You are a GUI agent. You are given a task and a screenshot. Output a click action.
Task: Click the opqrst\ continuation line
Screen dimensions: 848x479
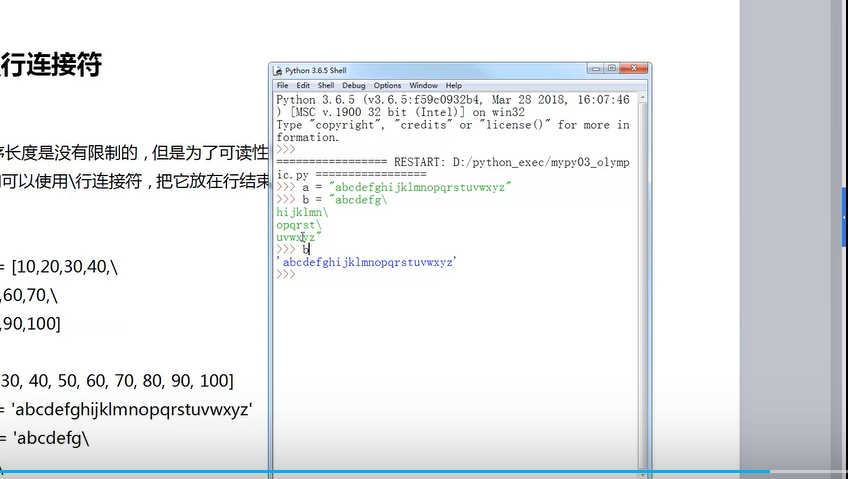click(x=299, y=224)
